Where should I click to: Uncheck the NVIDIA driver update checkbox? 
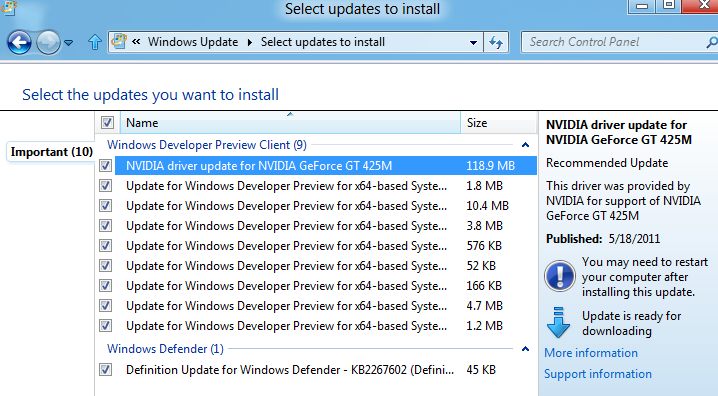click(x=106, y=166)
